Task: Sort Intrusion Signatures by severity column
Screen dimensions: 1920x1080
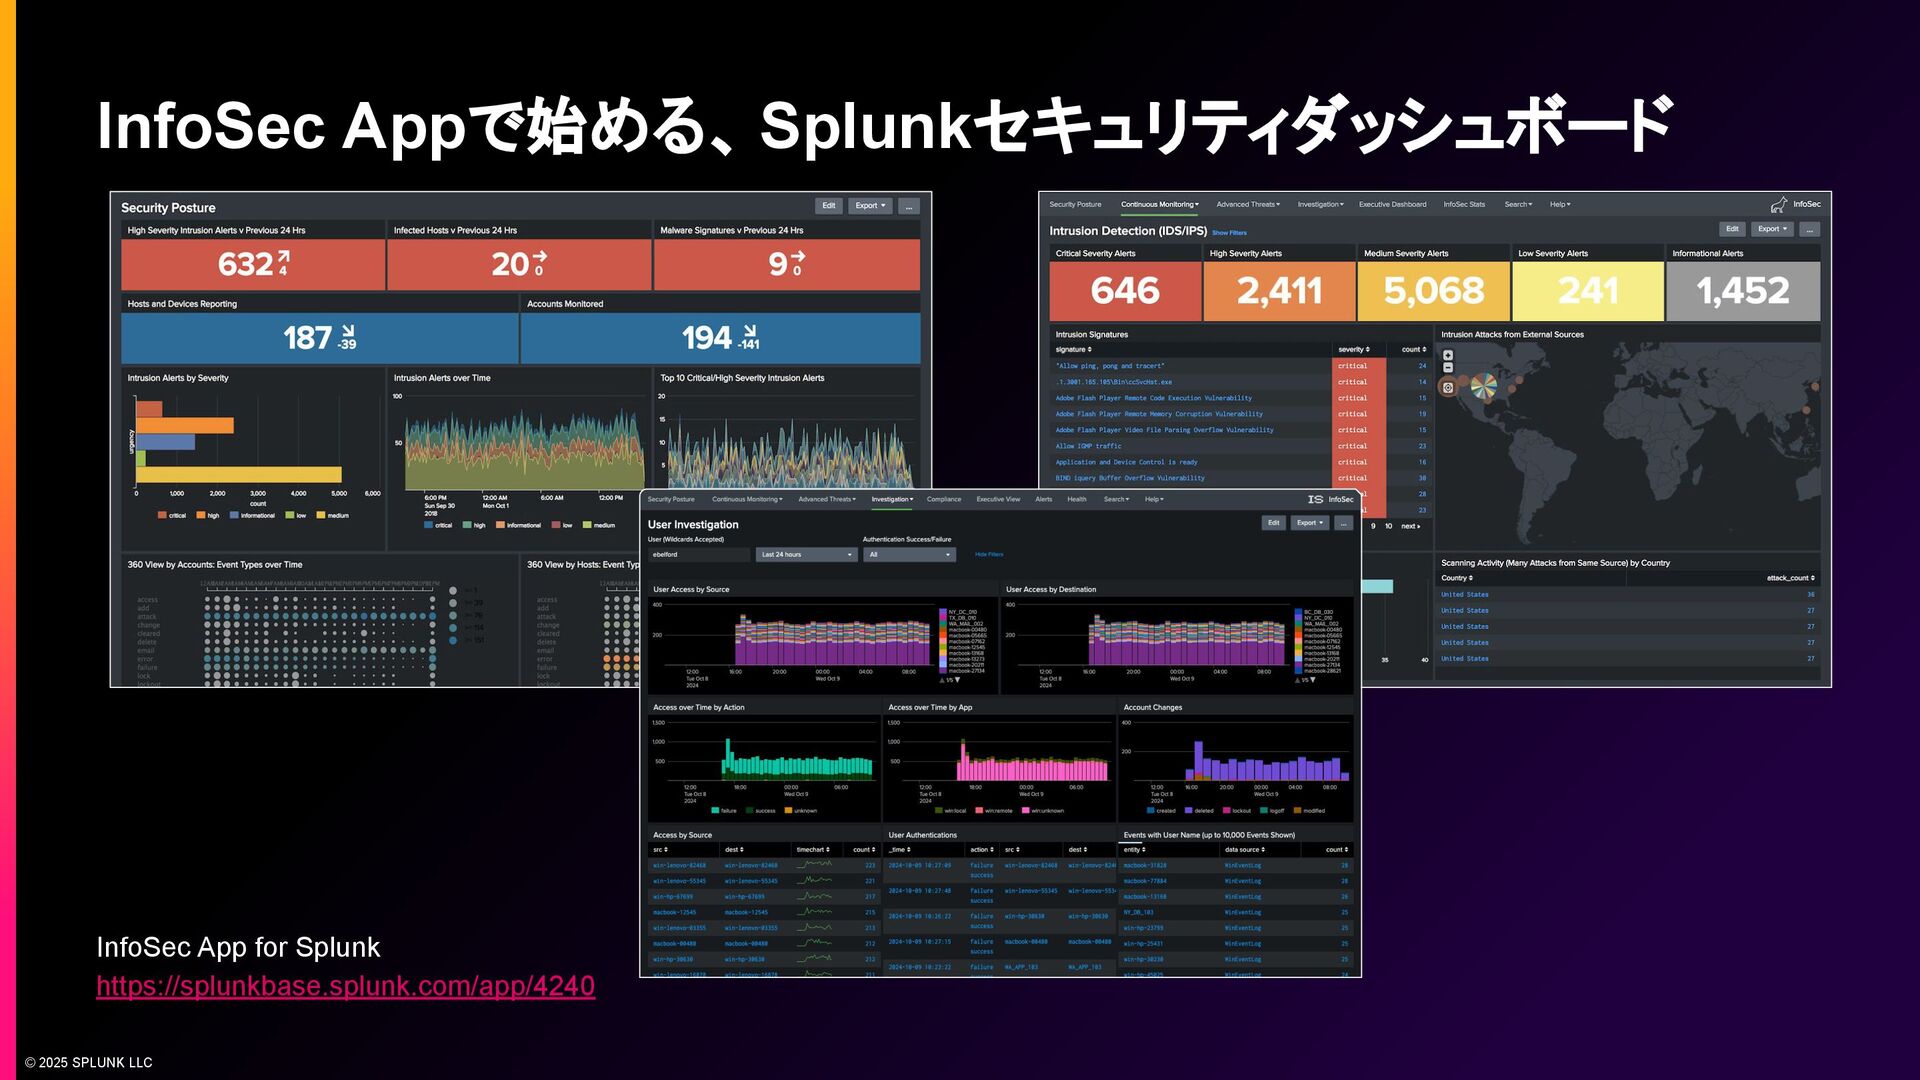Action: point(1354,350)
